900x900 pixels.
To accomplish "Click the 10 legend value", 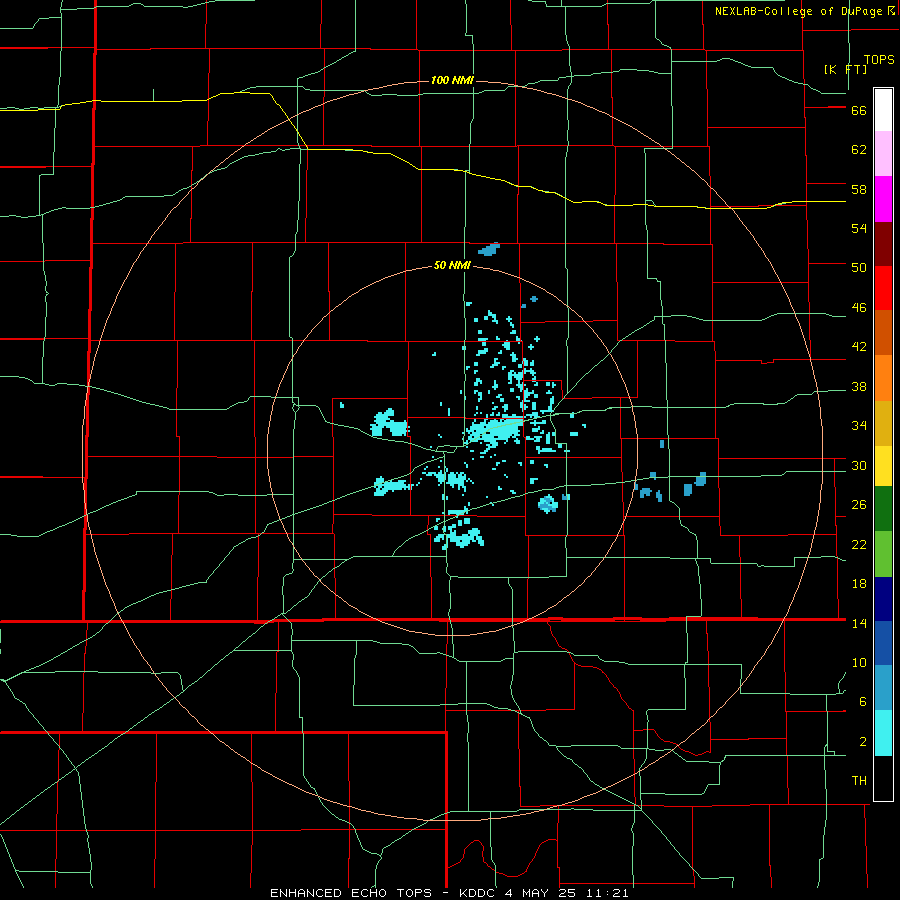I will (x=859, y=663).
